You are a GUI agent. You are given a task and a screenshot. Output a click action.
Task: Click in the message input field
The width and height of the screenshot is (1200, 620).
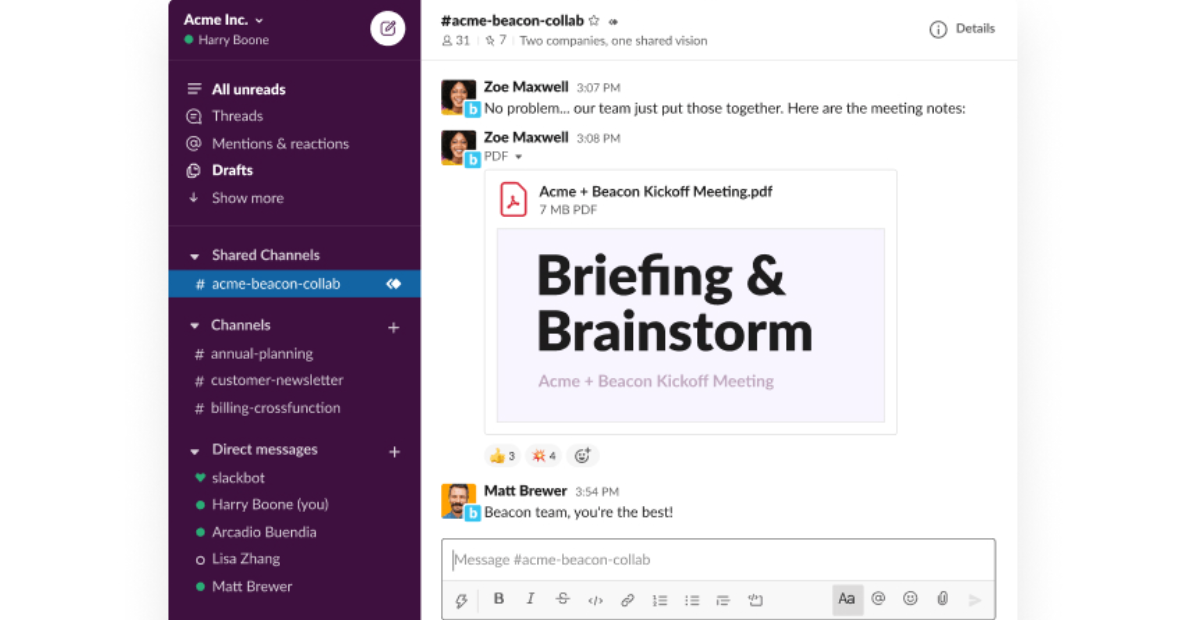click(718, 559)
